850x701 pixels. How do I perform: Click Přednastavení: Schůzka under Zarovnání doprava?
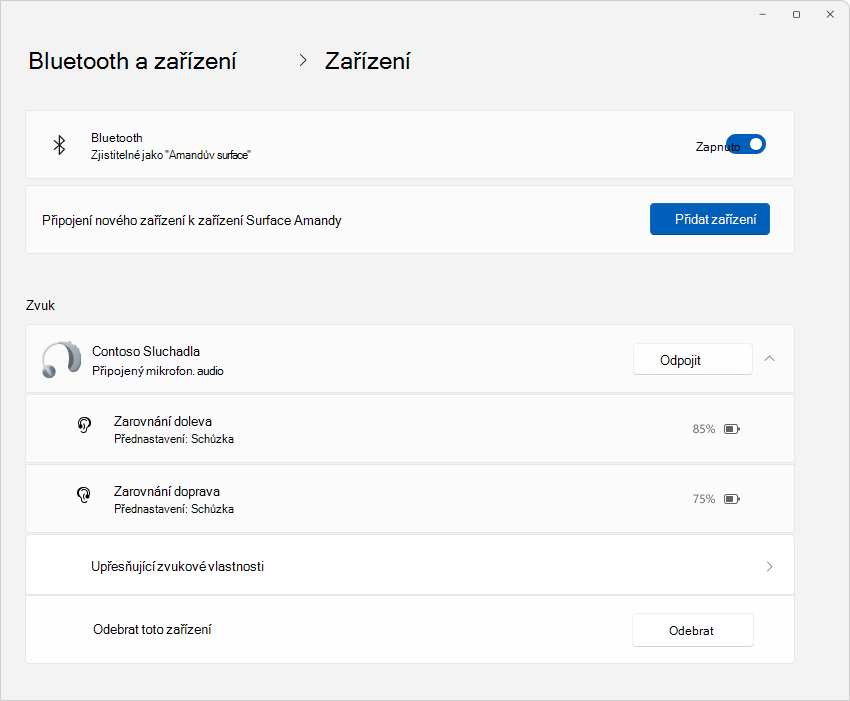(x=174, y=509)
